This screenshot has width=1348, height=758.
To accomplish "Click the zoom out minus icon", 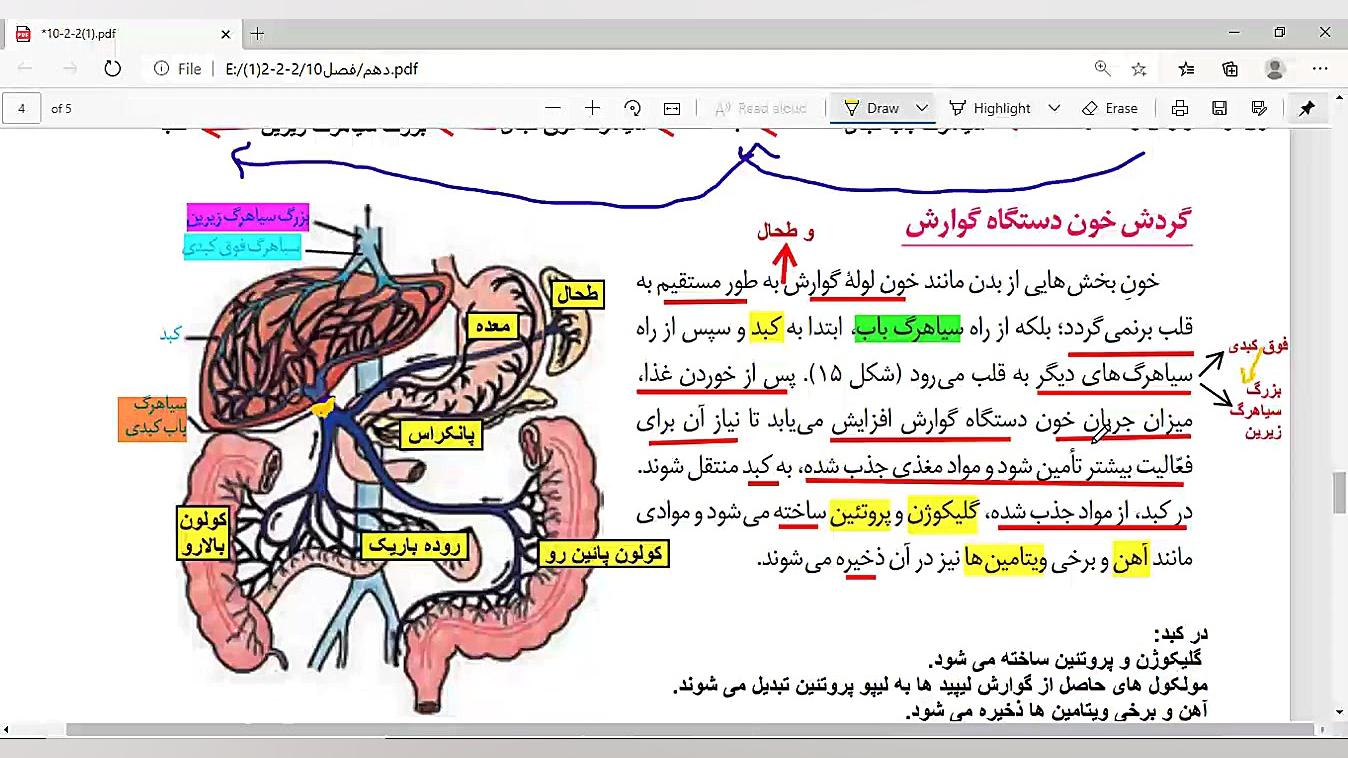I will [553, 108].
